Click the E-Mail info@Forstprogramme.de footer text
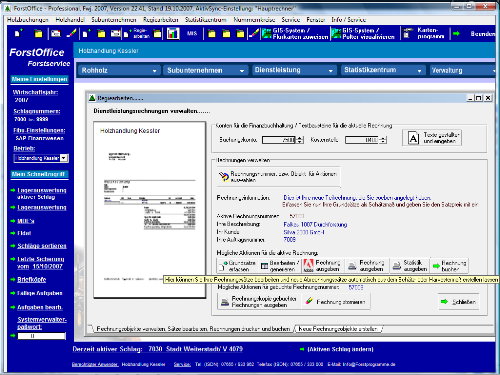Screen dimensions: 500x375 pyautogui.click(x=362, y=364)
